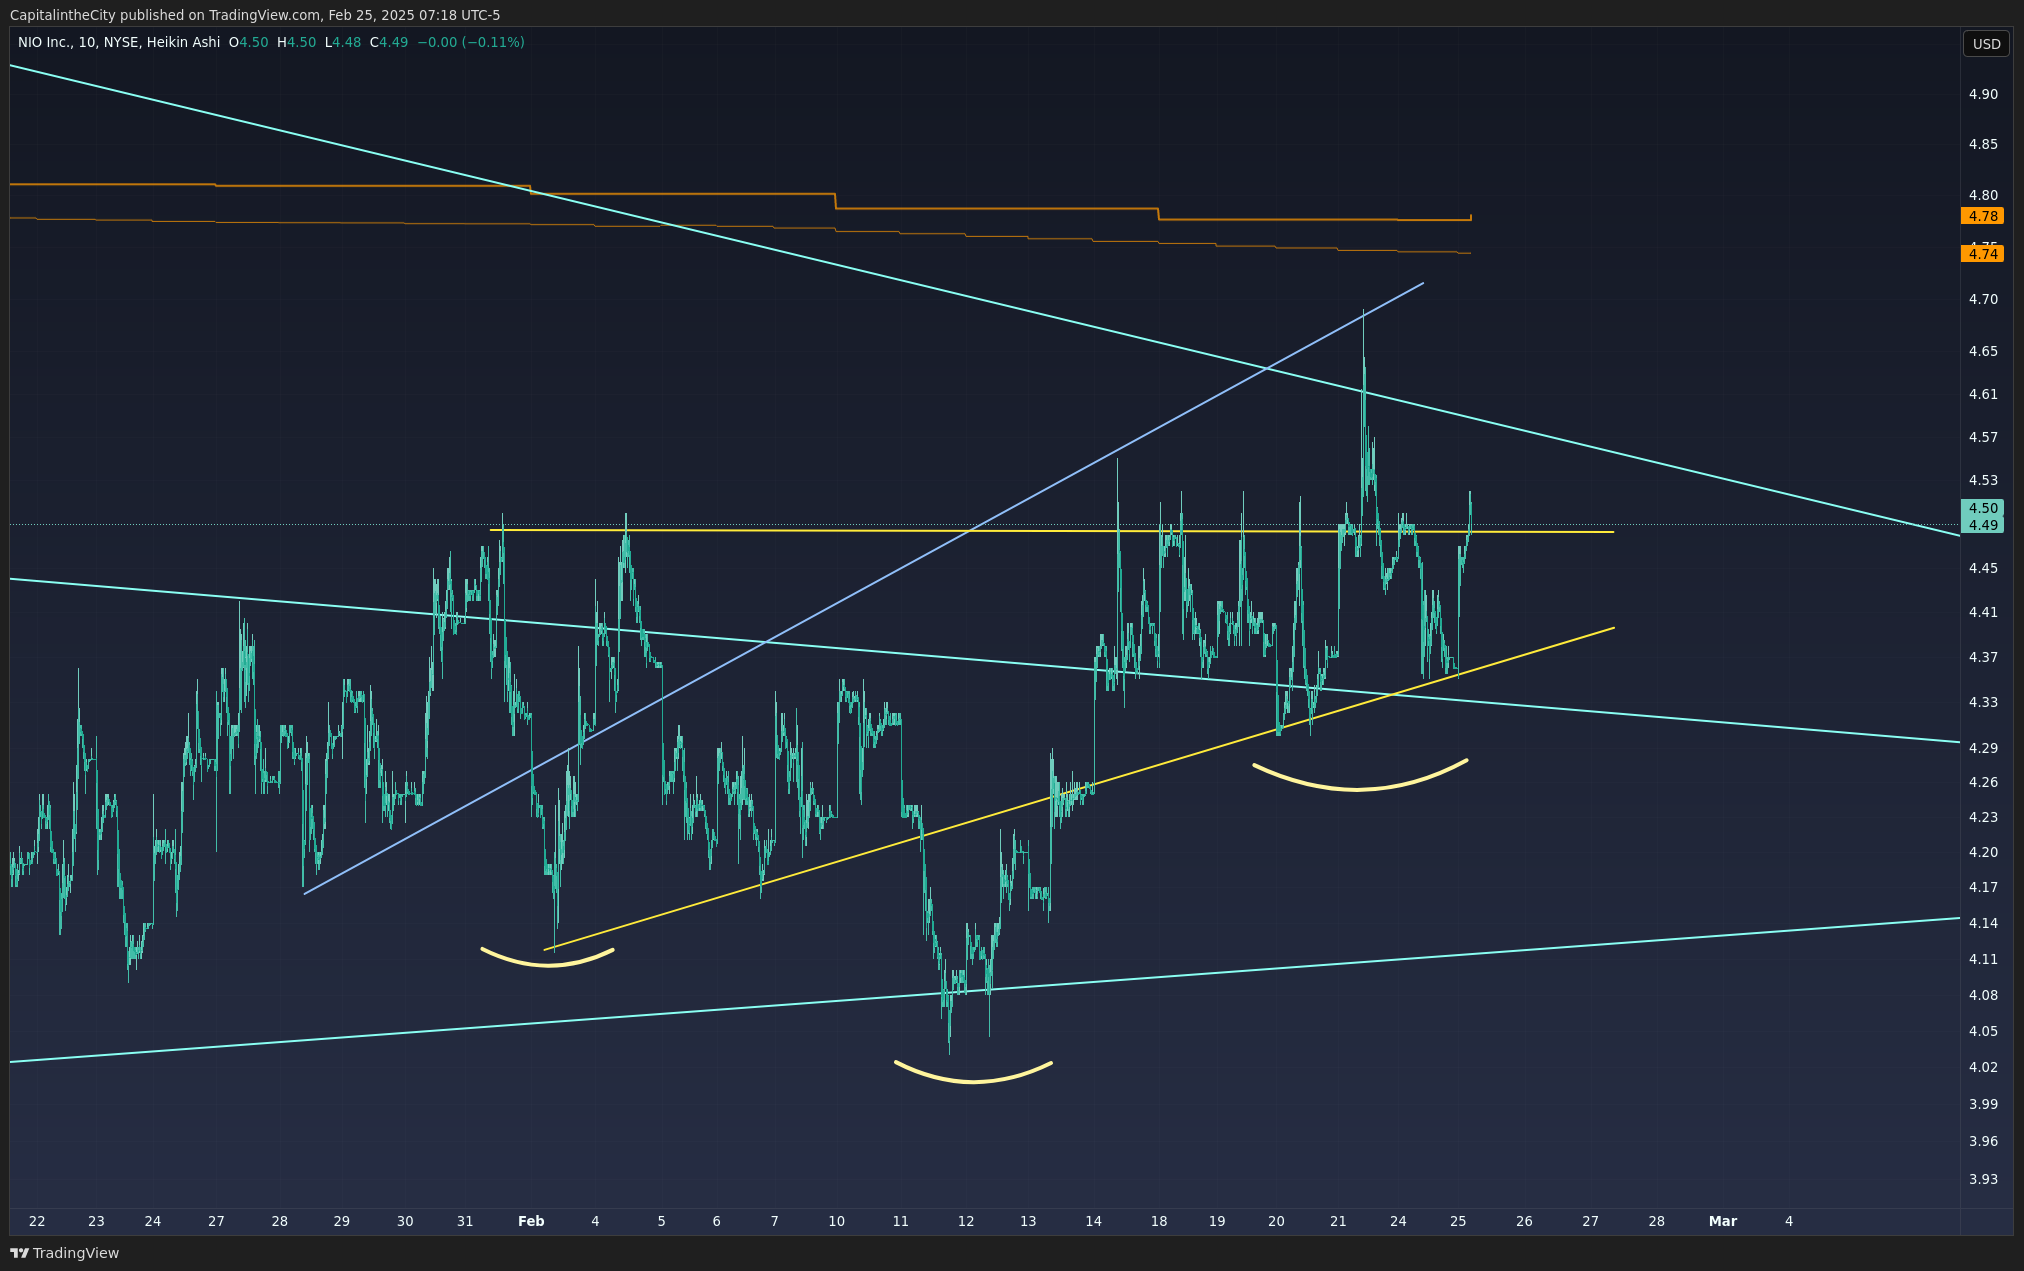Click the 4.14 price axis label
This screenshot has height=1271, width=2024.
click(1983, 923)
